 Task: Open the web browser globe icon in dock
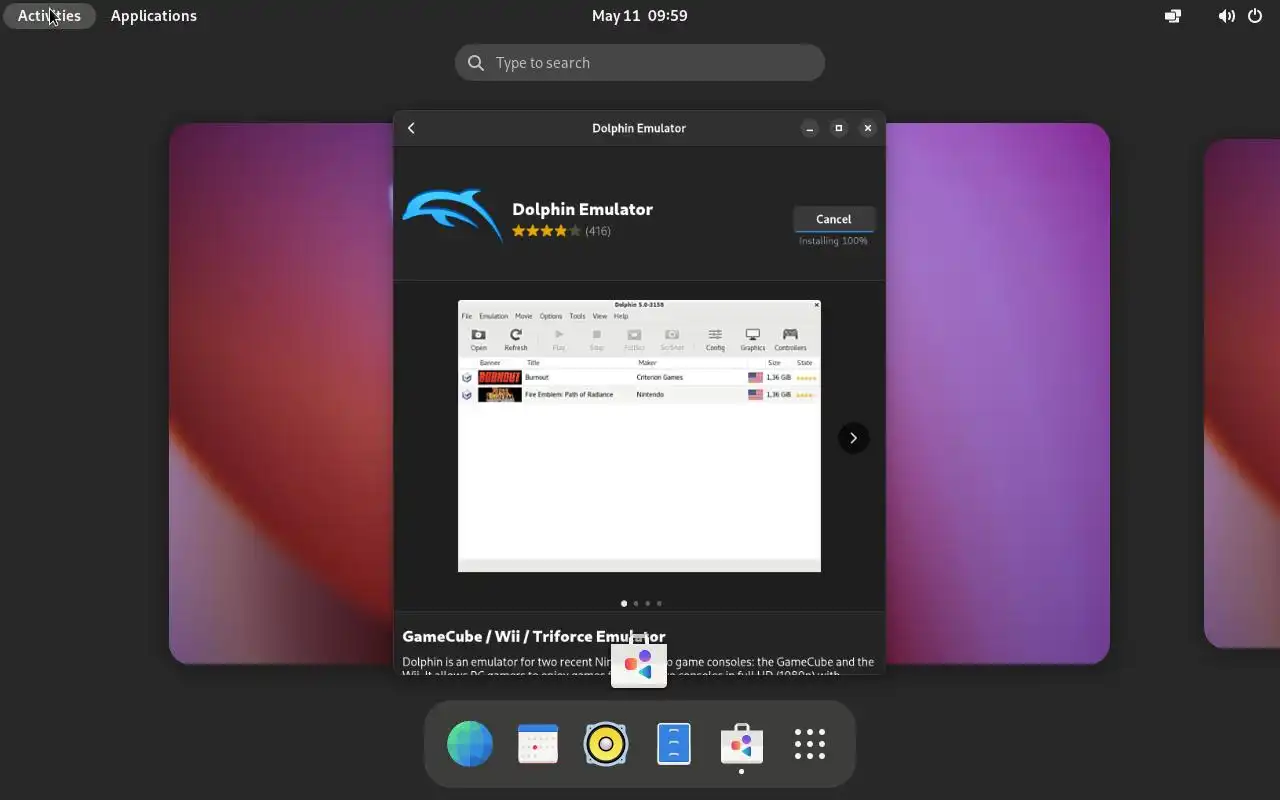470,744
